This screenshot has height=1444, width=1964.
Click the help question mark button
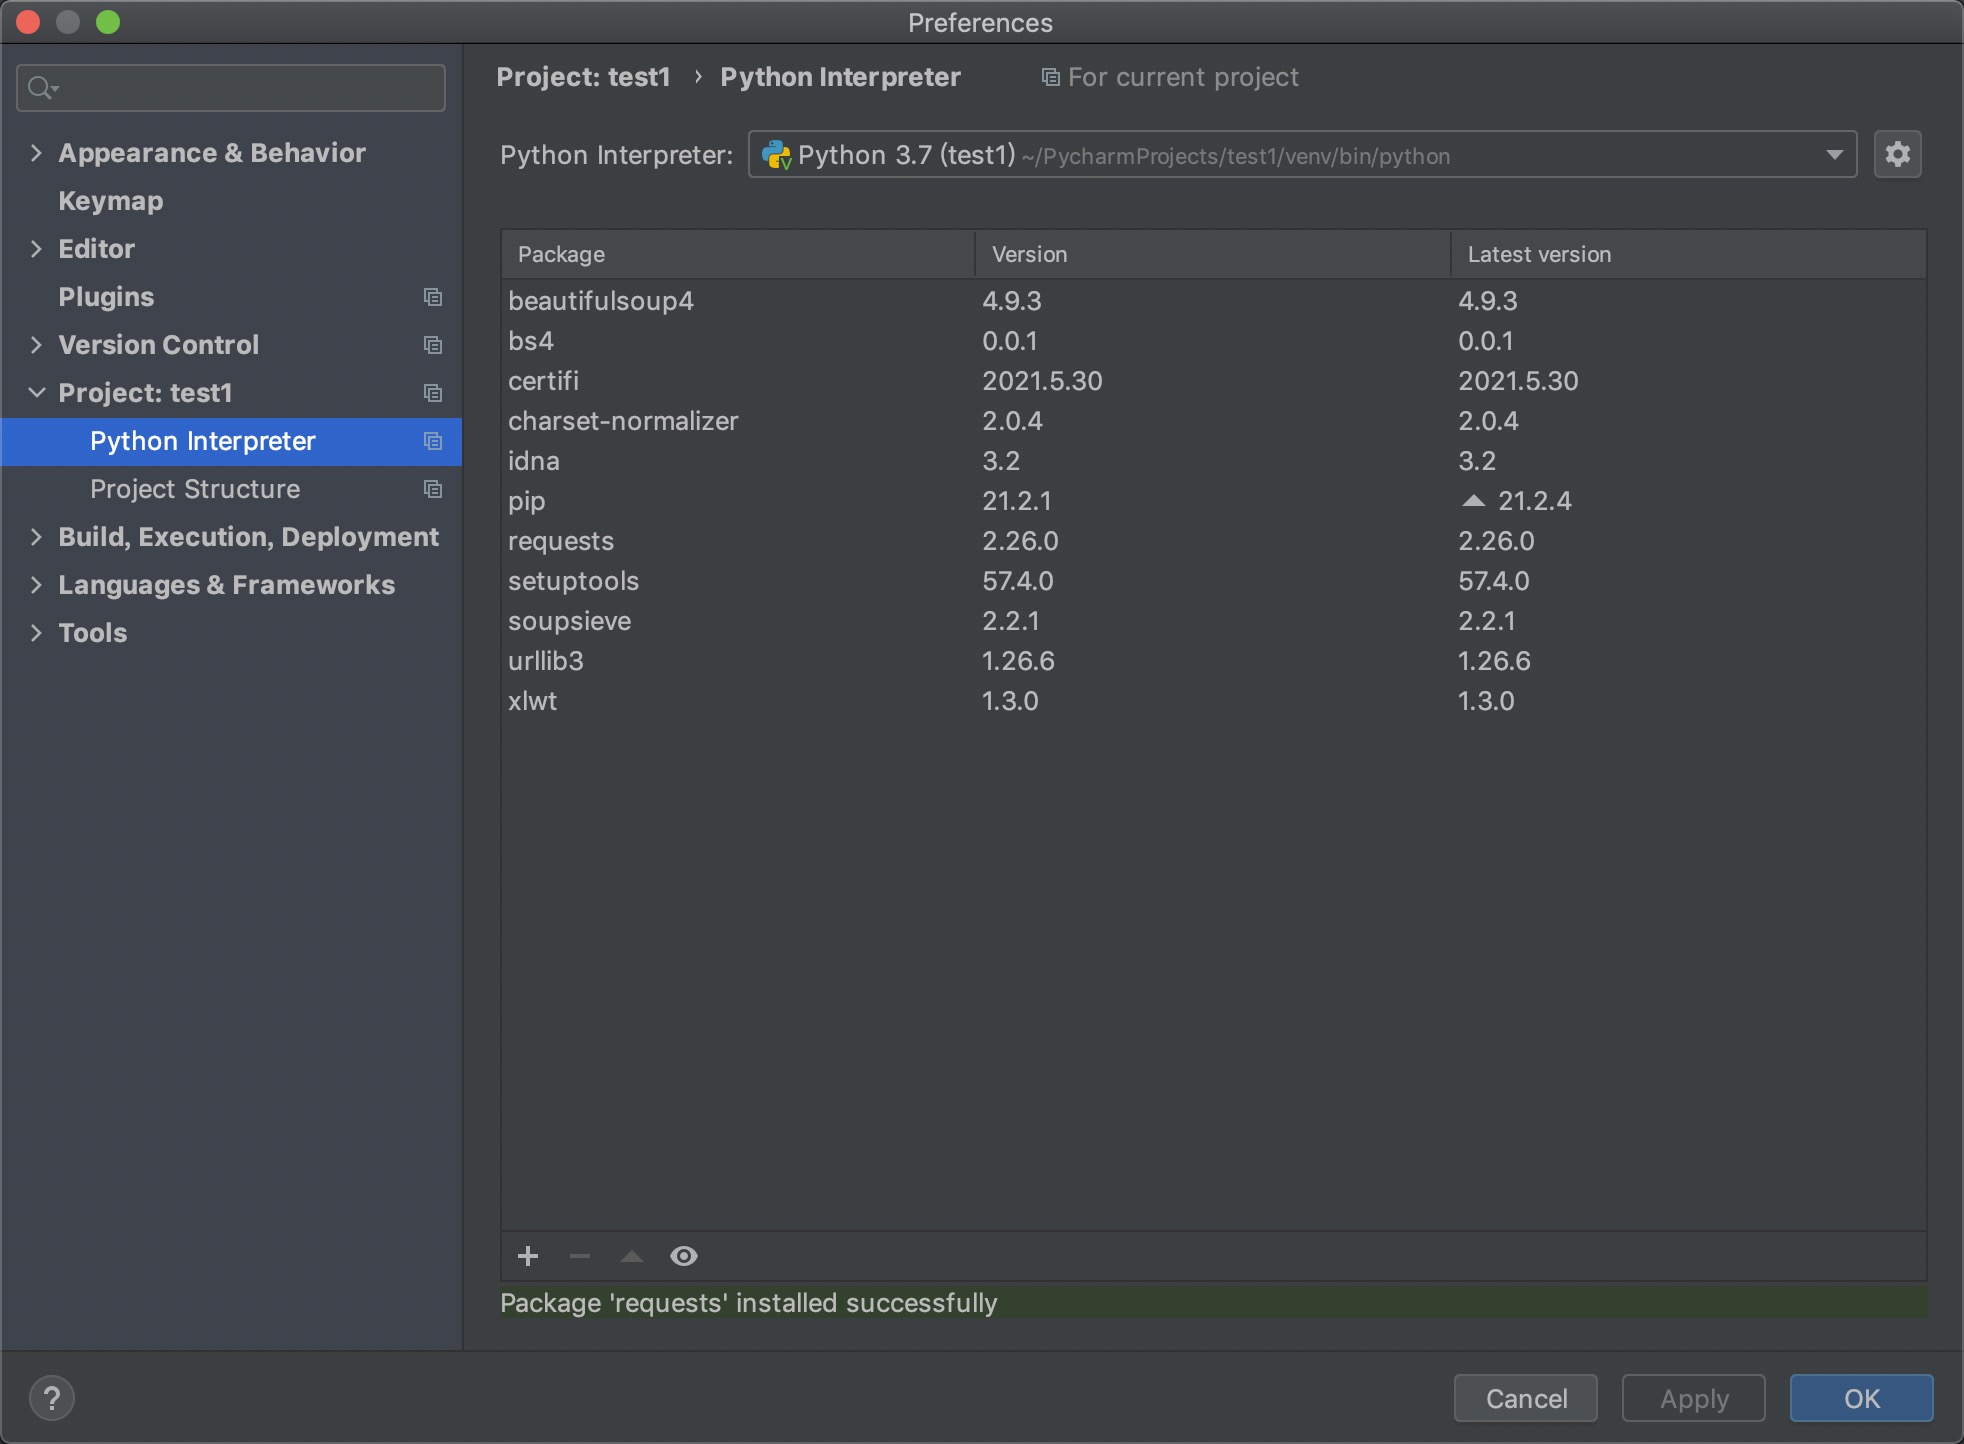tap(52, 1398)
